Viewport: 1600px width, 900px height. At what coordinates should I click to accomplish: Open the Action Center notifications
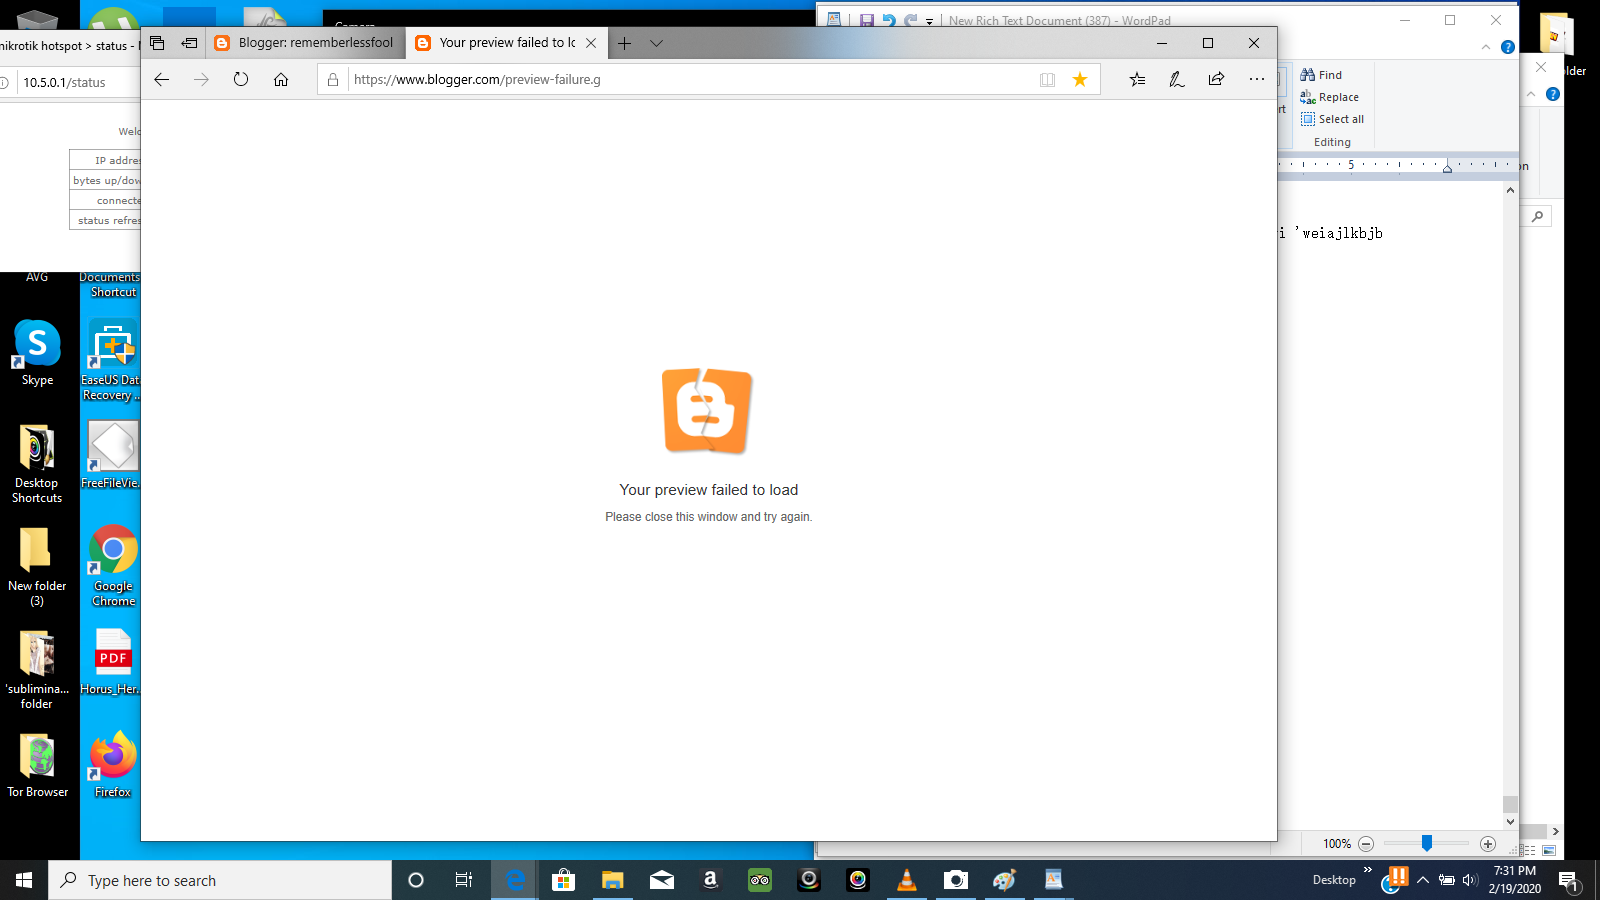[x=1568, y=881]
